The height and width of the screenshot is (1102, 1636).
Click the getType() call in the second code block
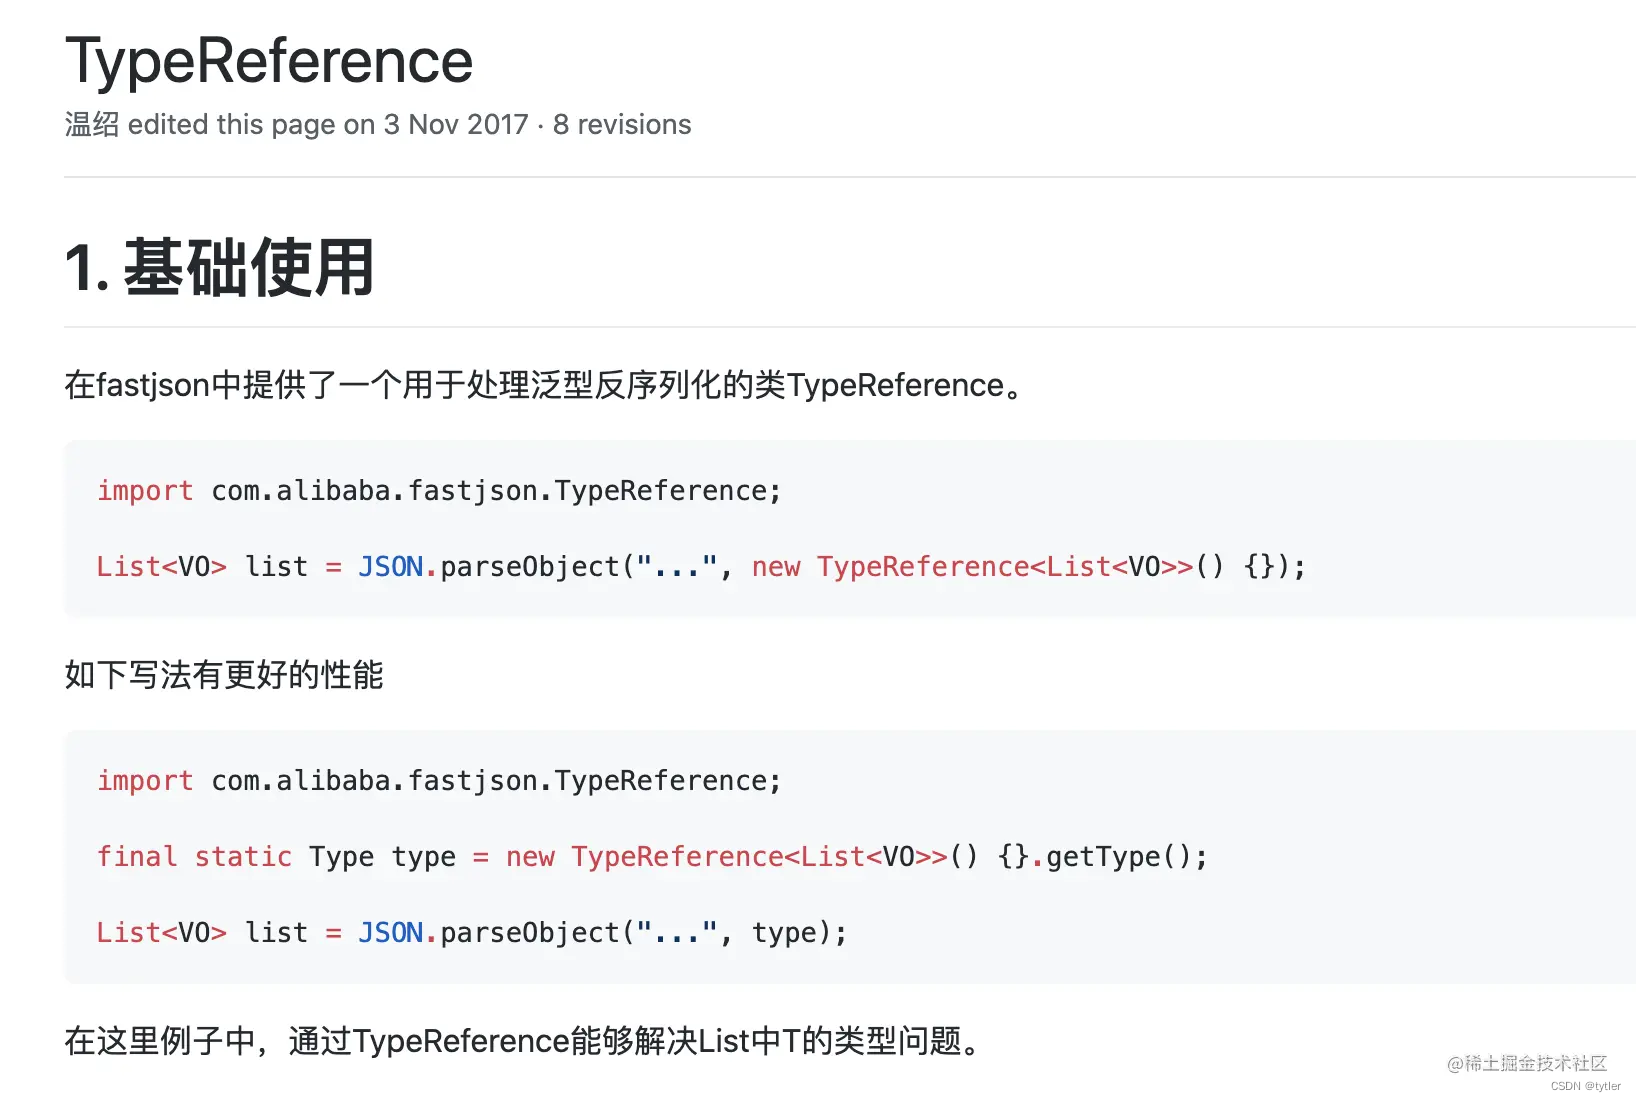[1118, 857]
